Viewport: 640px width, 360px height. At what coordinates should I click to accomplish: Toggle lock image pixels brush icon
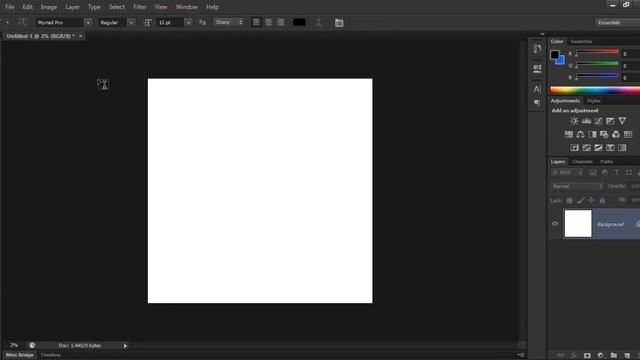580,200
